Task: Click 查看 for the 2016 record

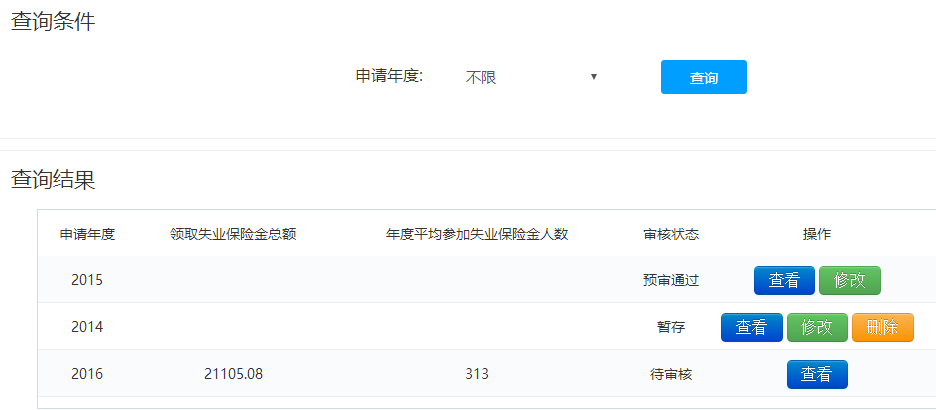Action: tap(817, 374)
